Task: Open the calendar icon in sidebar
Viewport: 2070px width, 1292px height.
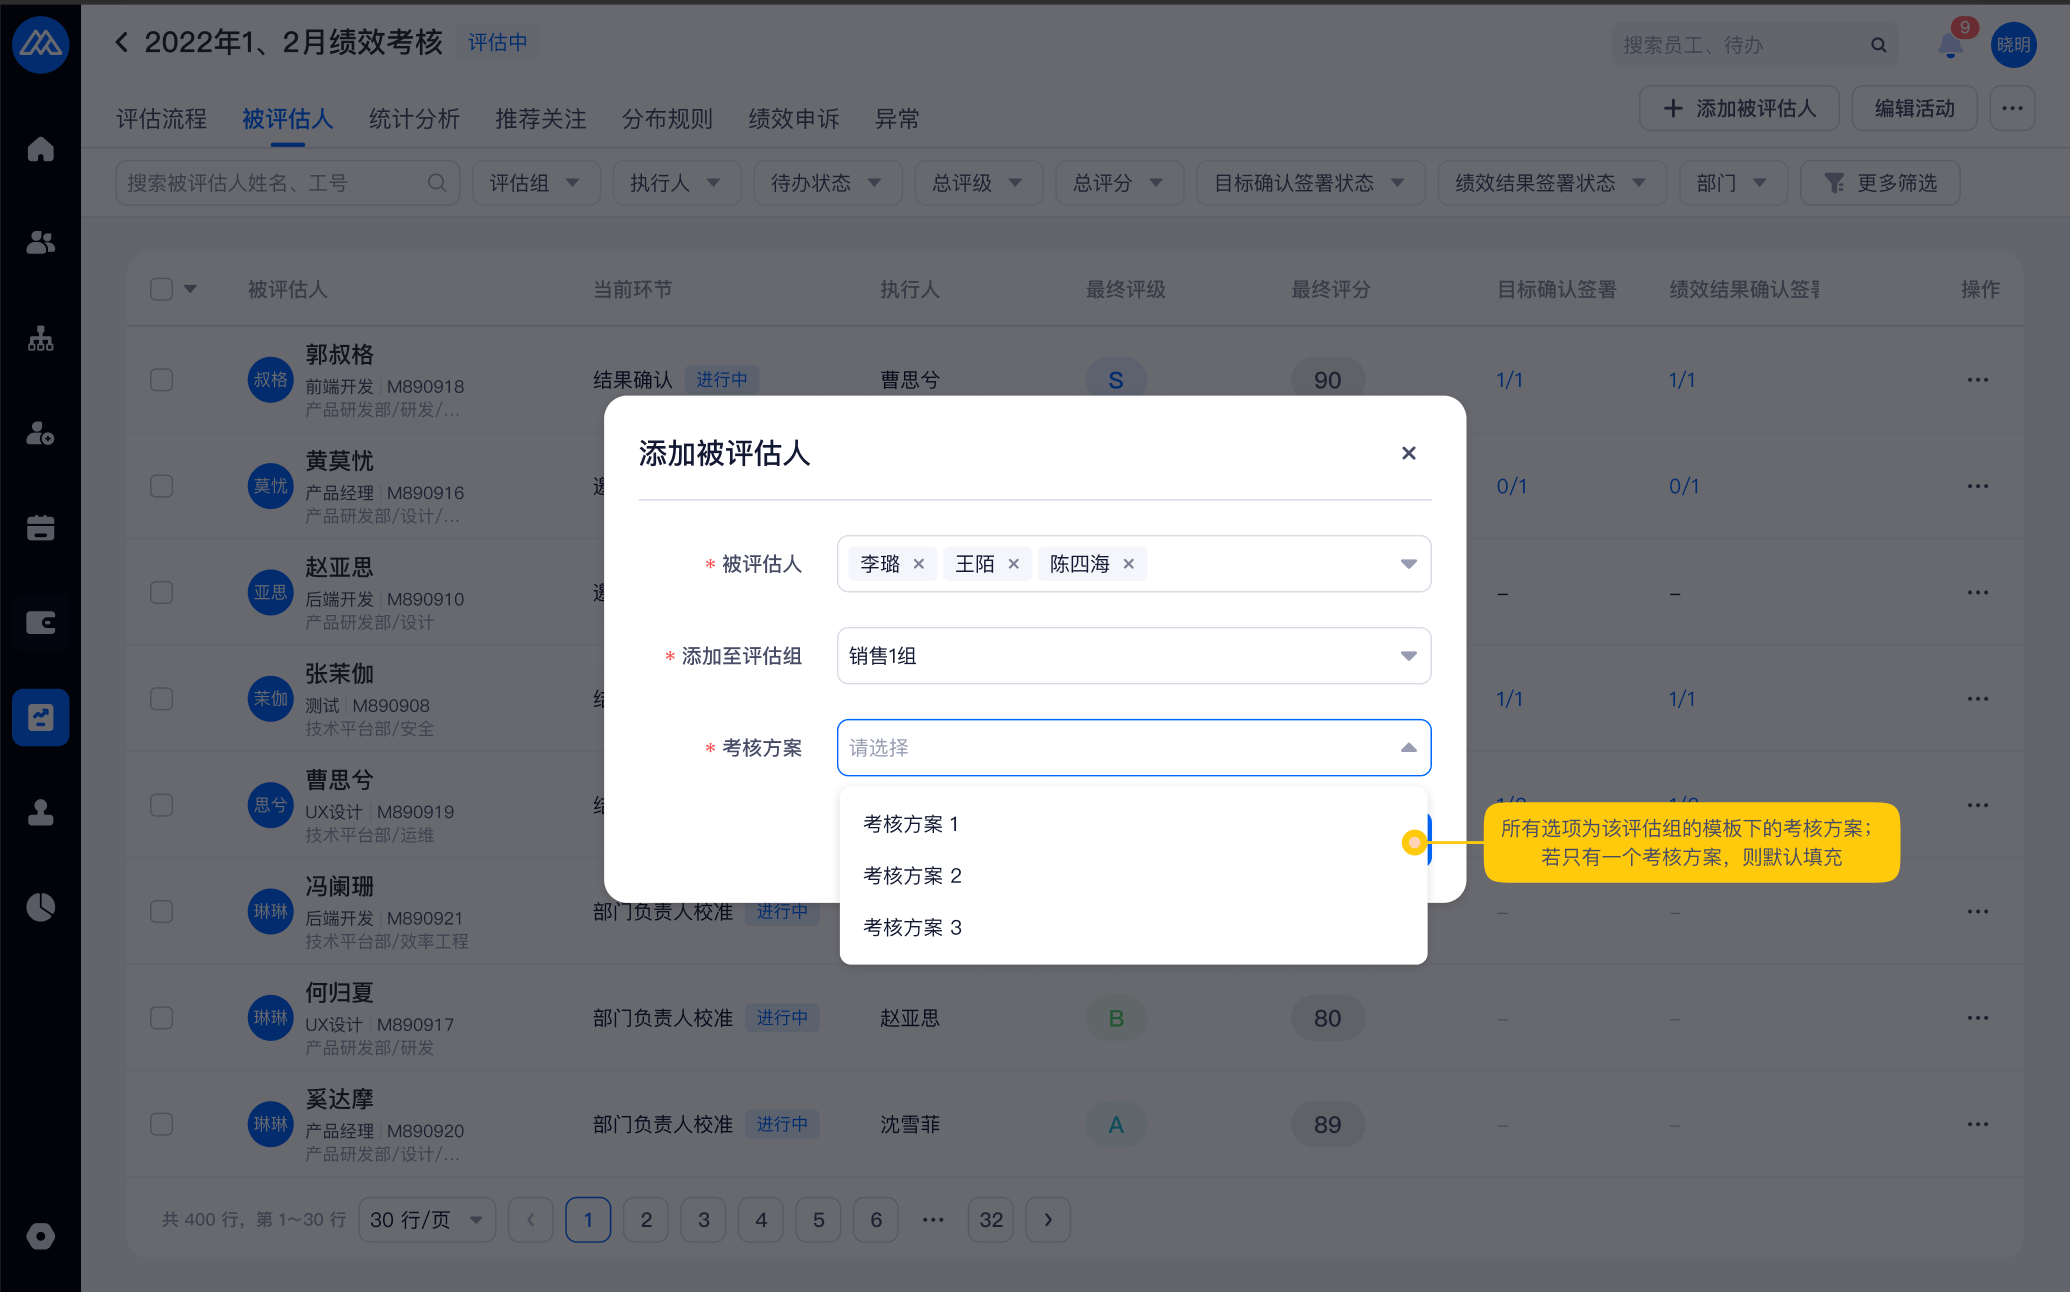Action: point(40,528)
